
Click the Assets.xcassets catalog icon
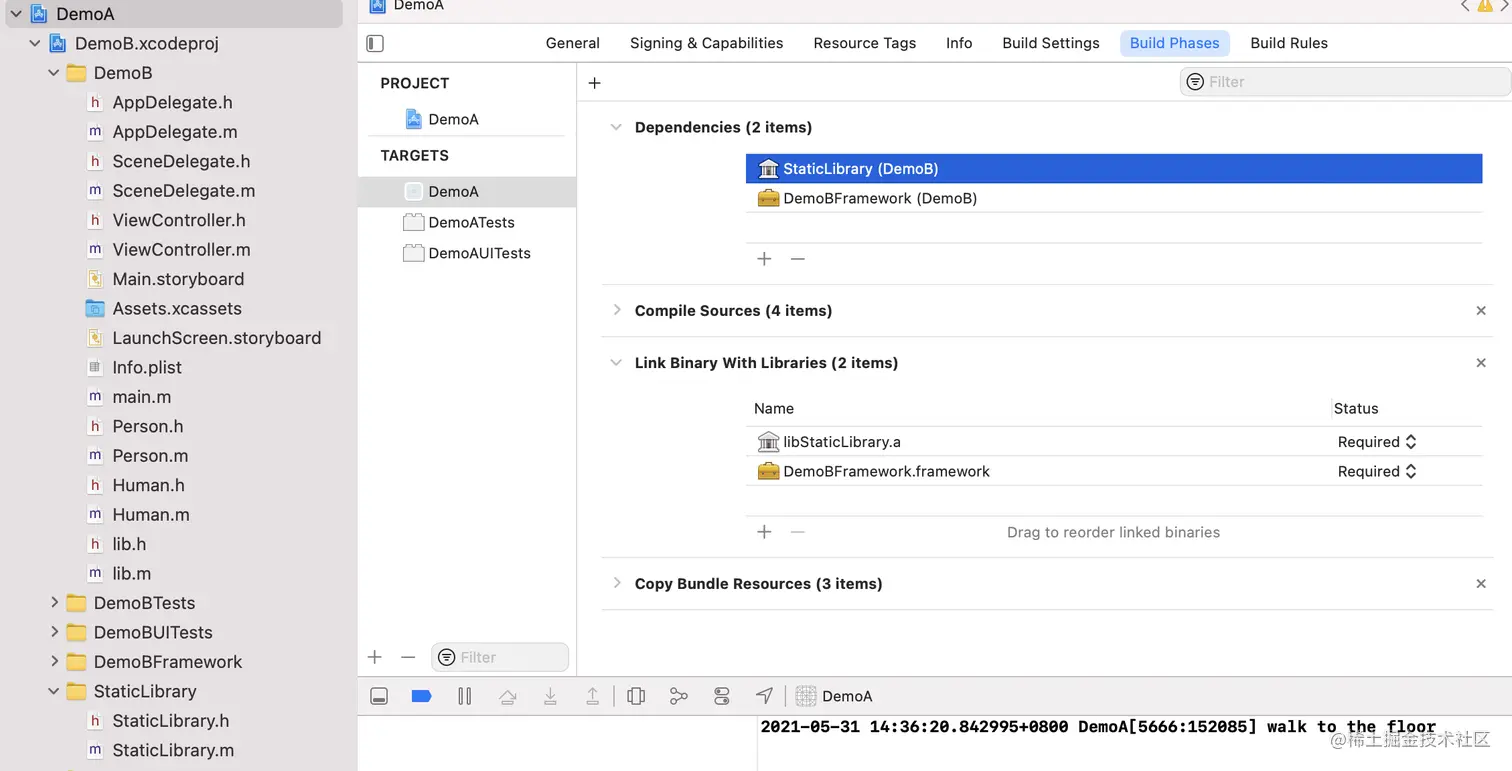[95, 309]
